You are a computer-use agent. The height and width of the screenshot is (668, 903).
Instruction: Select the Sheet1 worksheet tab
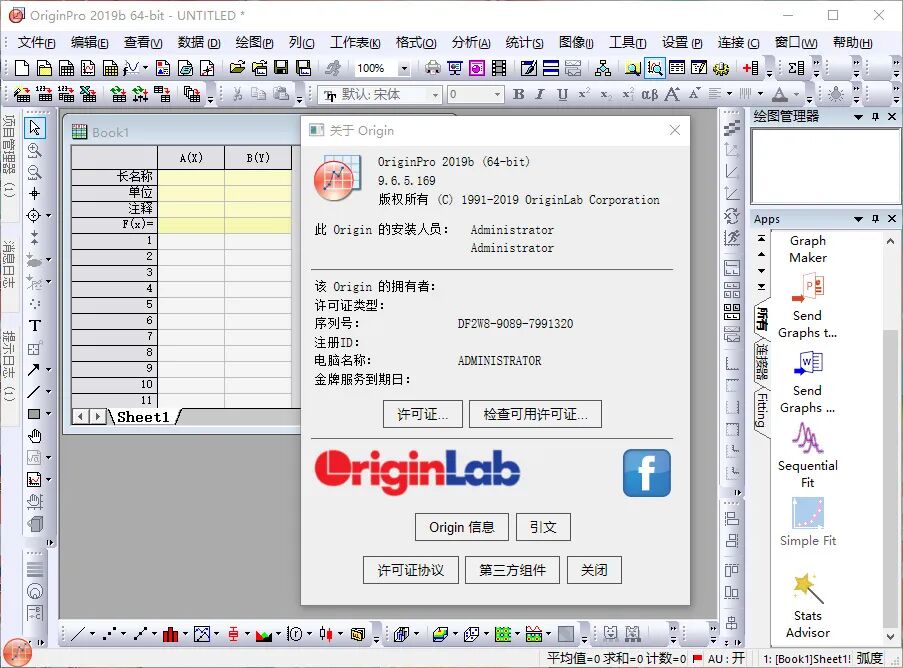pos(143,417)
